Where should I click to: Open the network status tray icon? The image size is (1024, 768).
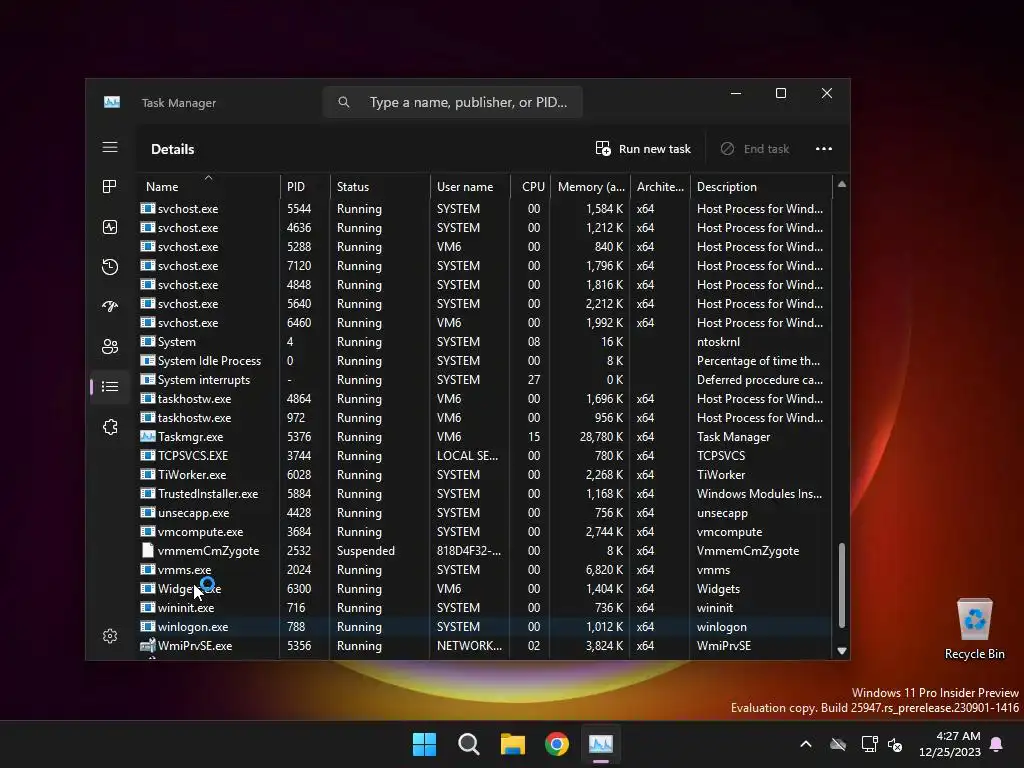pos(869,744)
